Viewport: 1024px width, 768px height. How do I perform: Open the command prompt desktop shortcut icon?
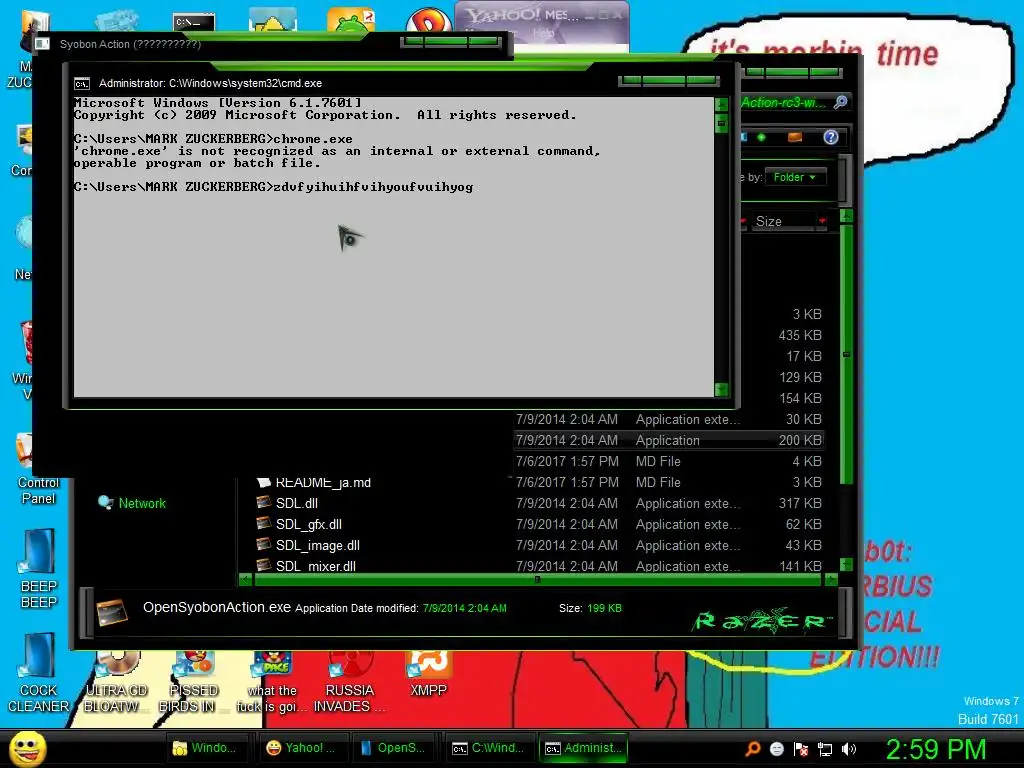[194, 22]
